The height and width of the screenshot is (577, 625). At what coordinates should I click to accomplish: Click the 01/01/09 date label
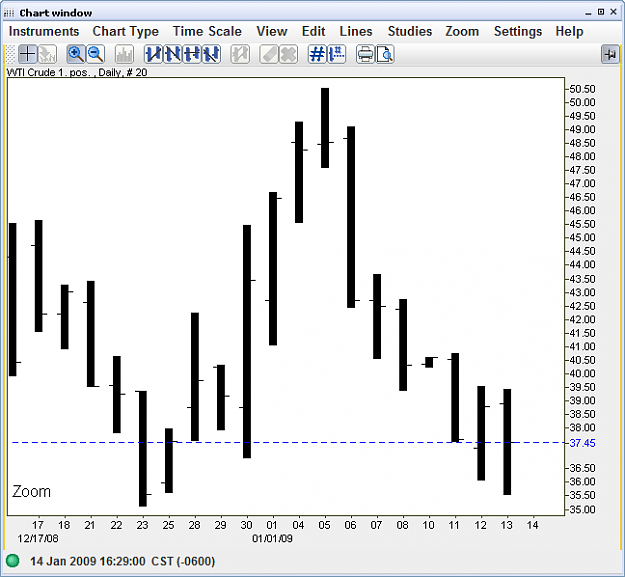click(272, 538)
